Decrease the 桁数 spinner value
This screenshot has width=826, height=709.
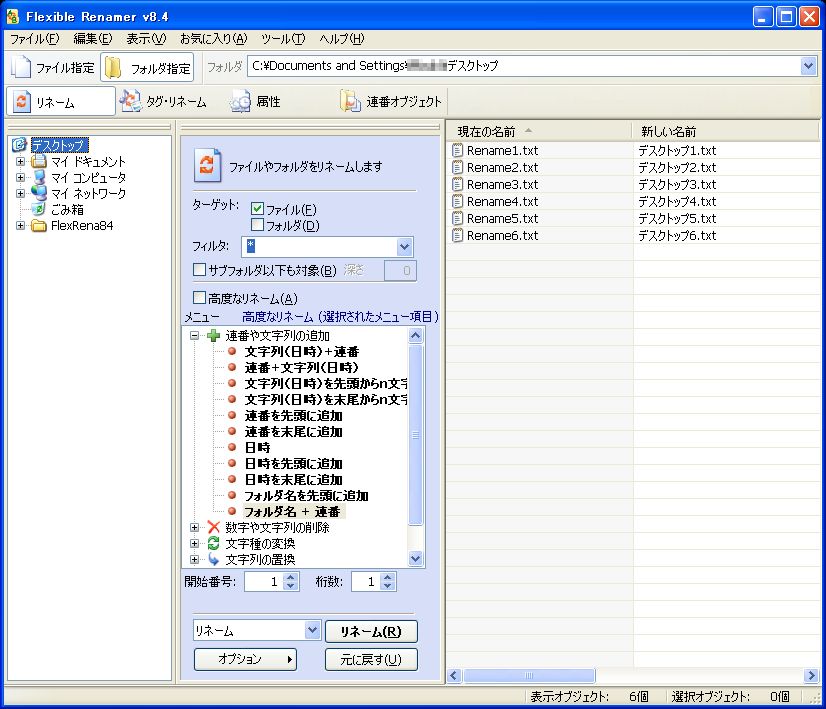click(388, 586)
